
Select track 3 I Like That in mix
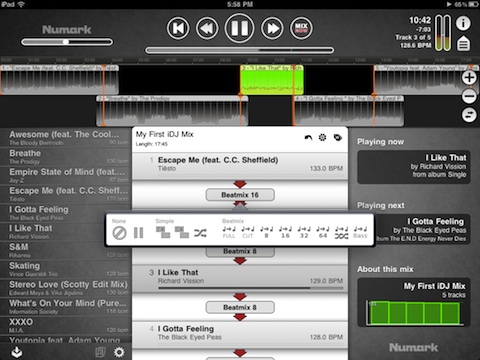pos(240,279)
